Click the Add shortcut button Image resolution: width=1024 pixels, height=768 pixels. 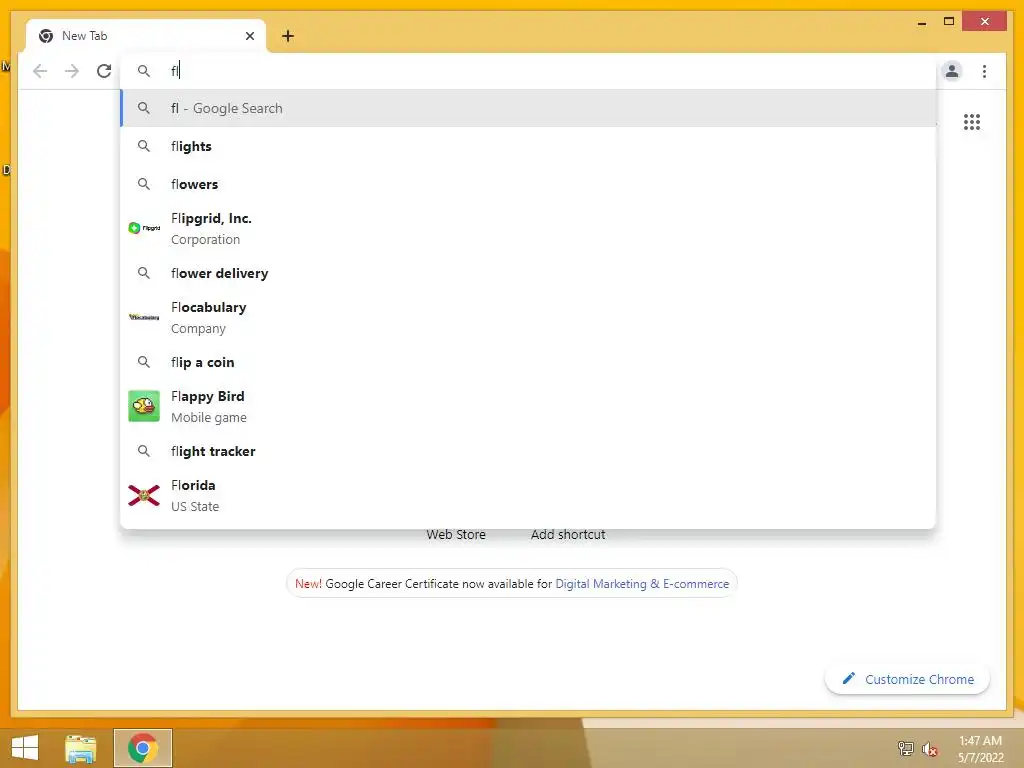point(568,534)
